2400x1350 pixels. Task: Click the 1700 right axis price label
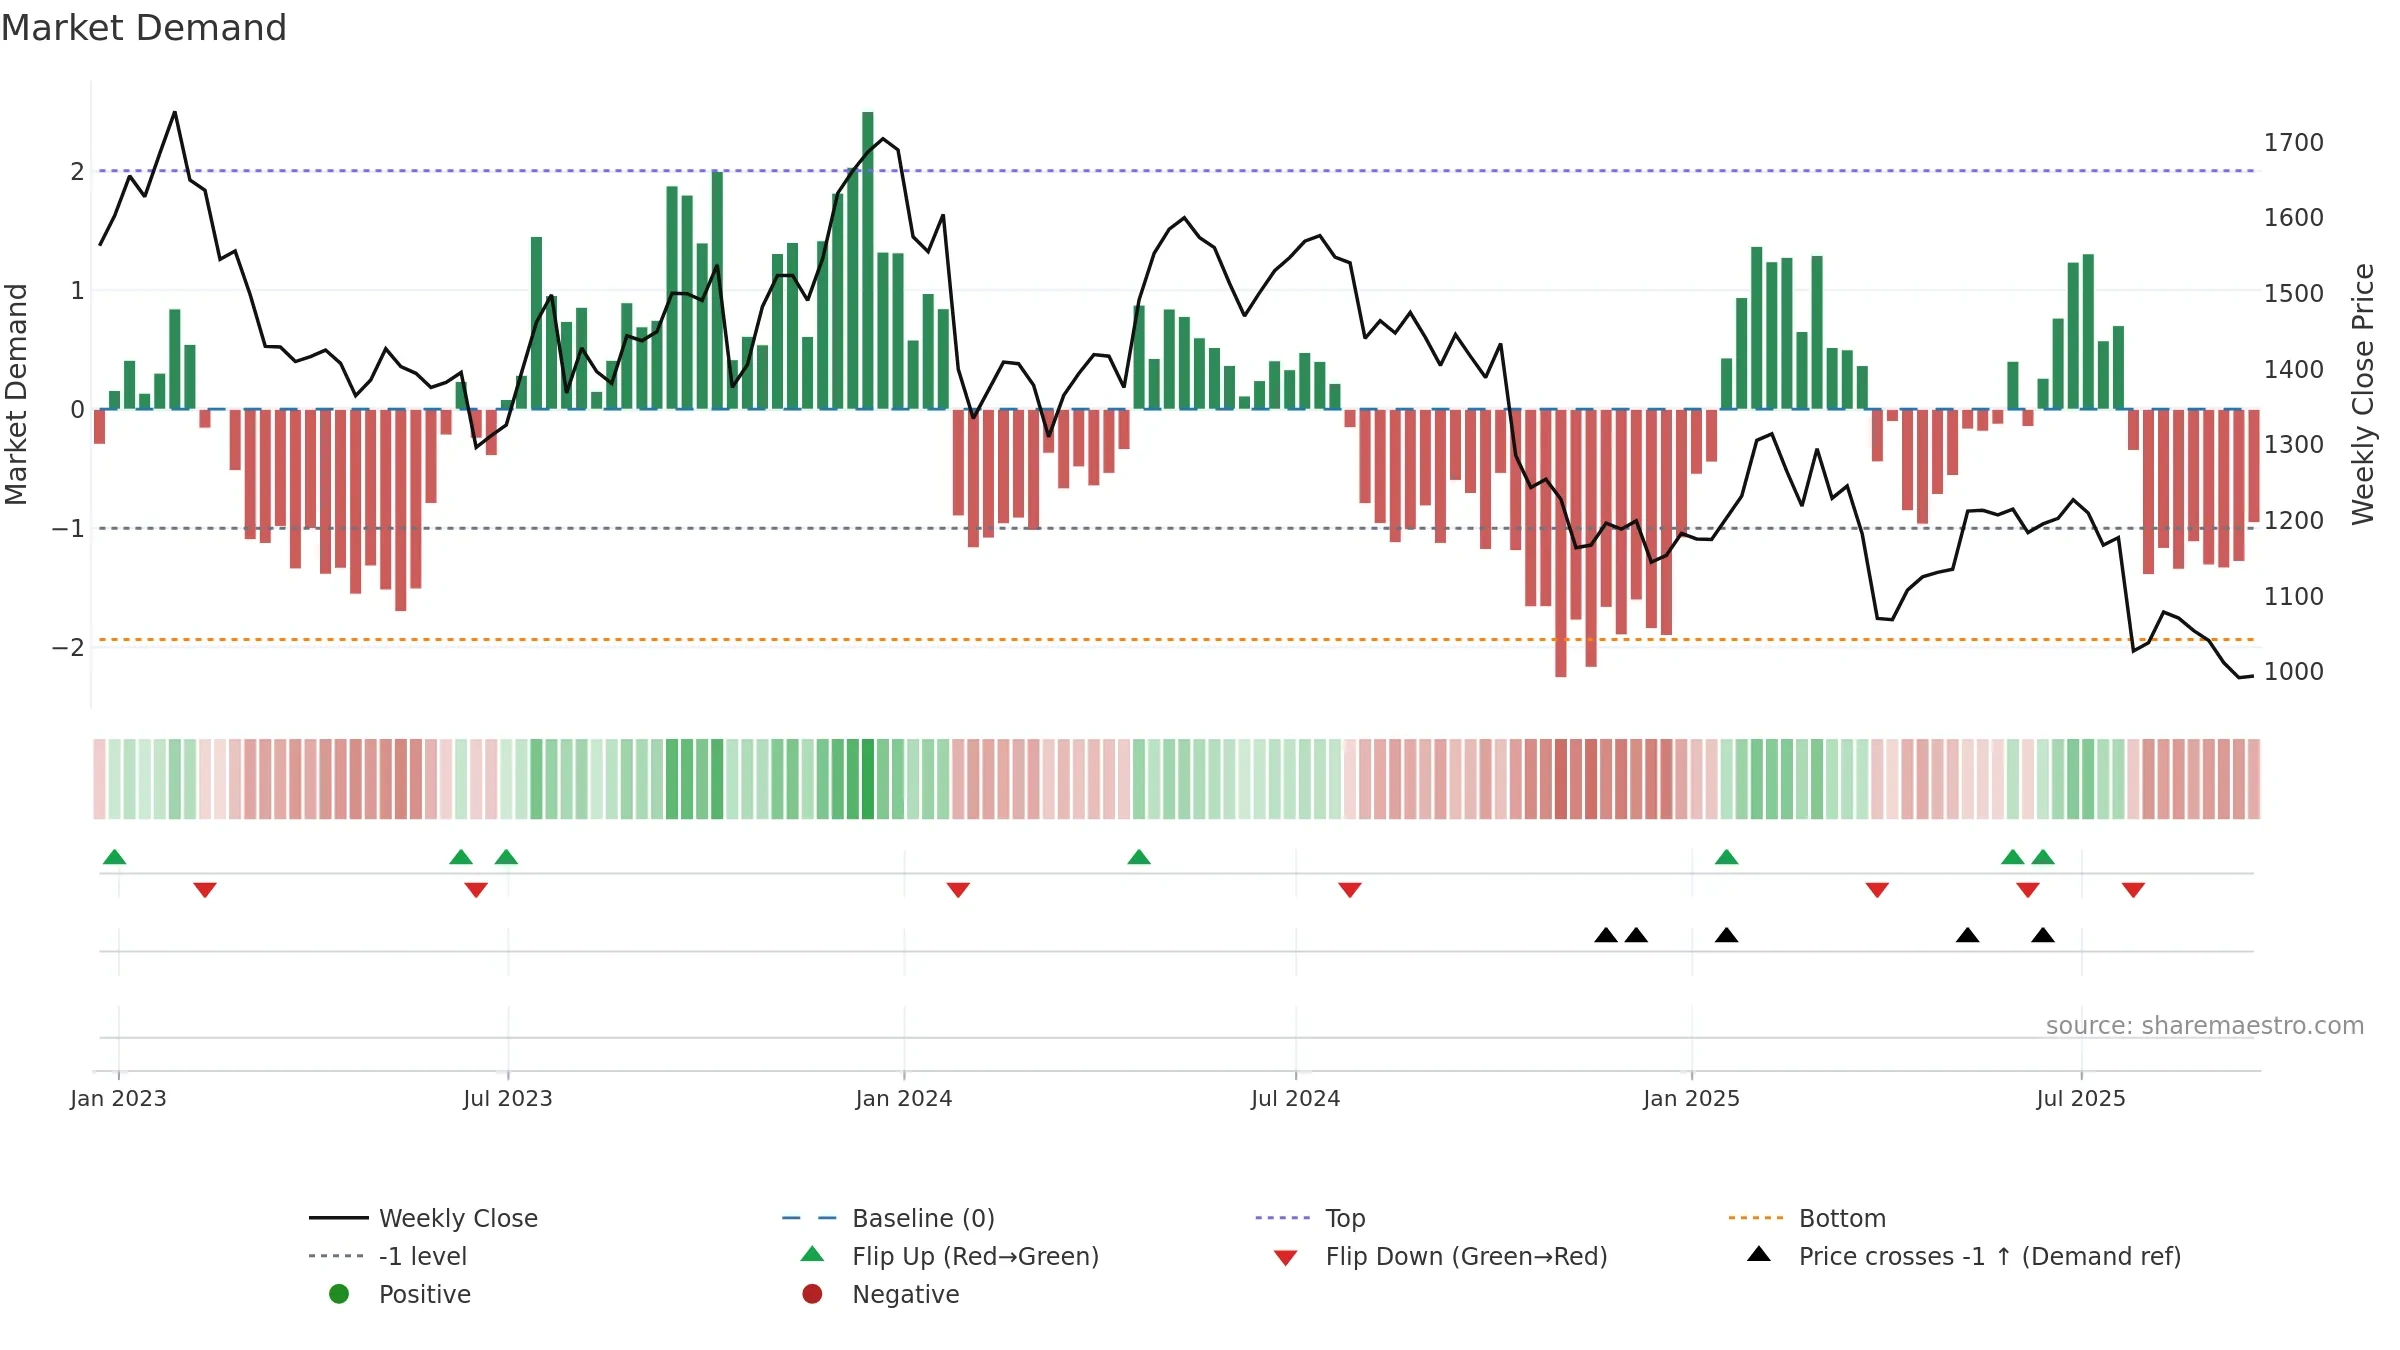point(2294,143)
